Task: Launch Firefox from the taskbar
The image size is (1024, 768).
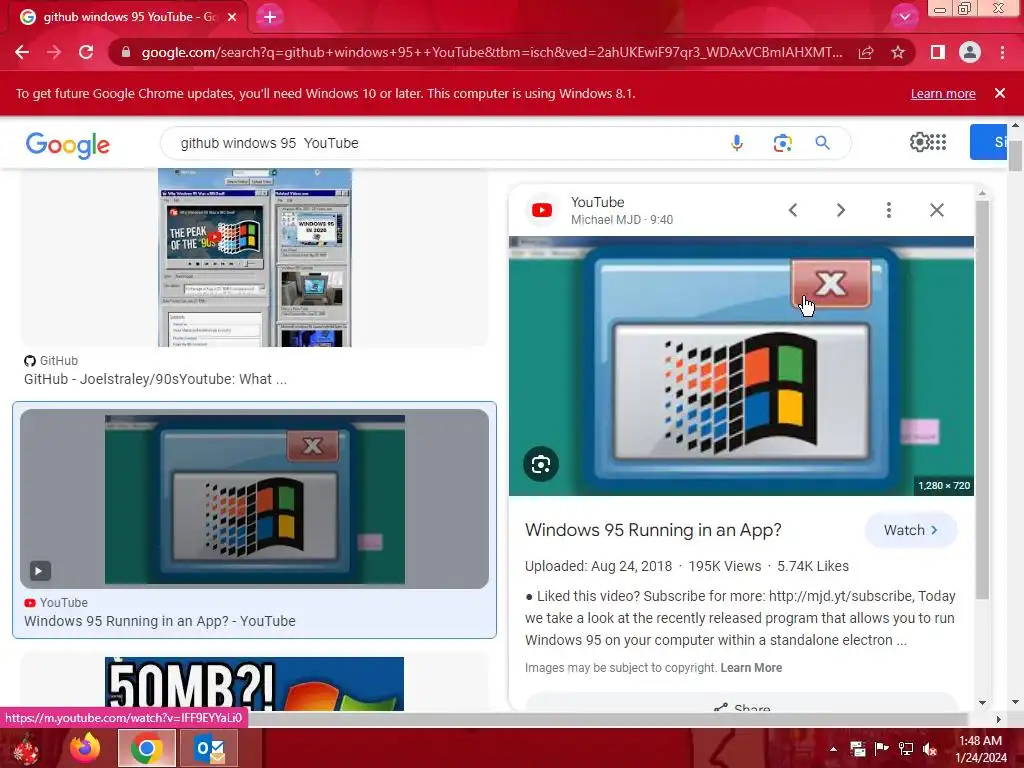Action: pos(85,749)
